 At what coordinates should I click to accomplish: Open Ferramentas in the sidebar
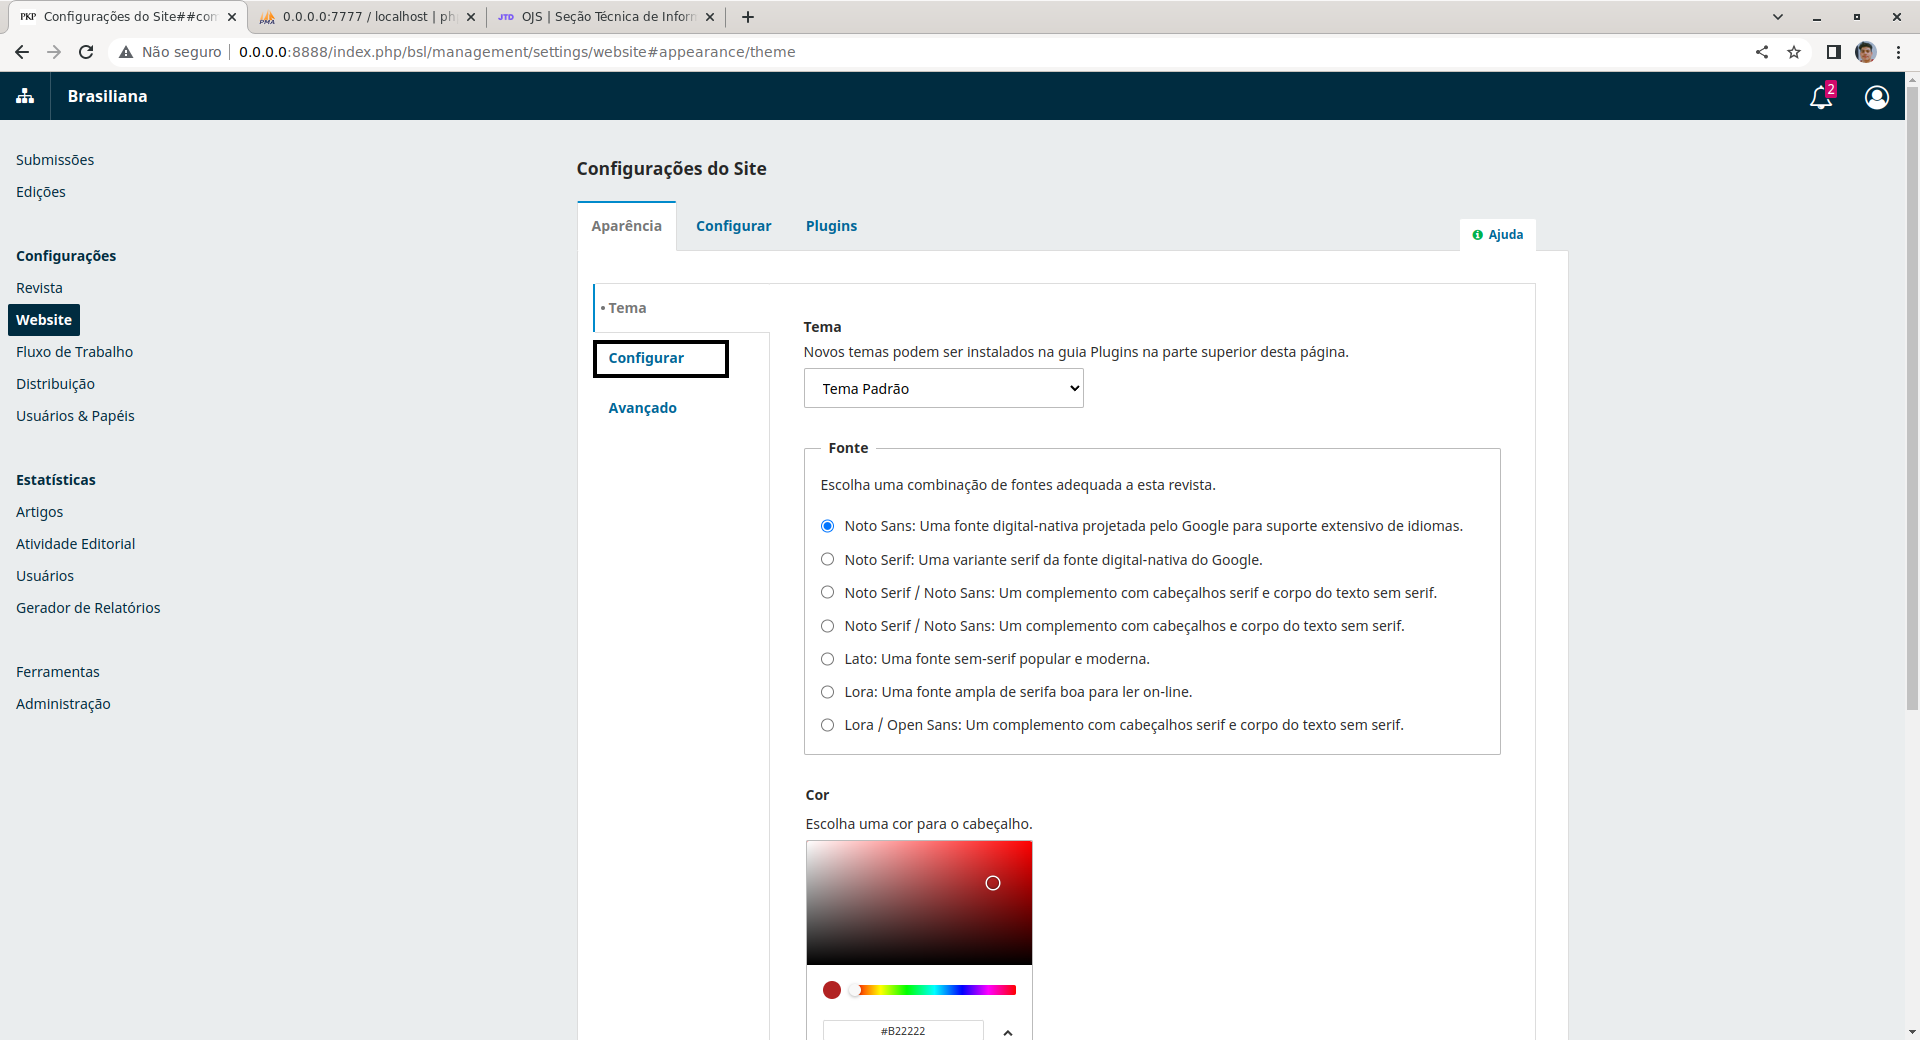58,672
